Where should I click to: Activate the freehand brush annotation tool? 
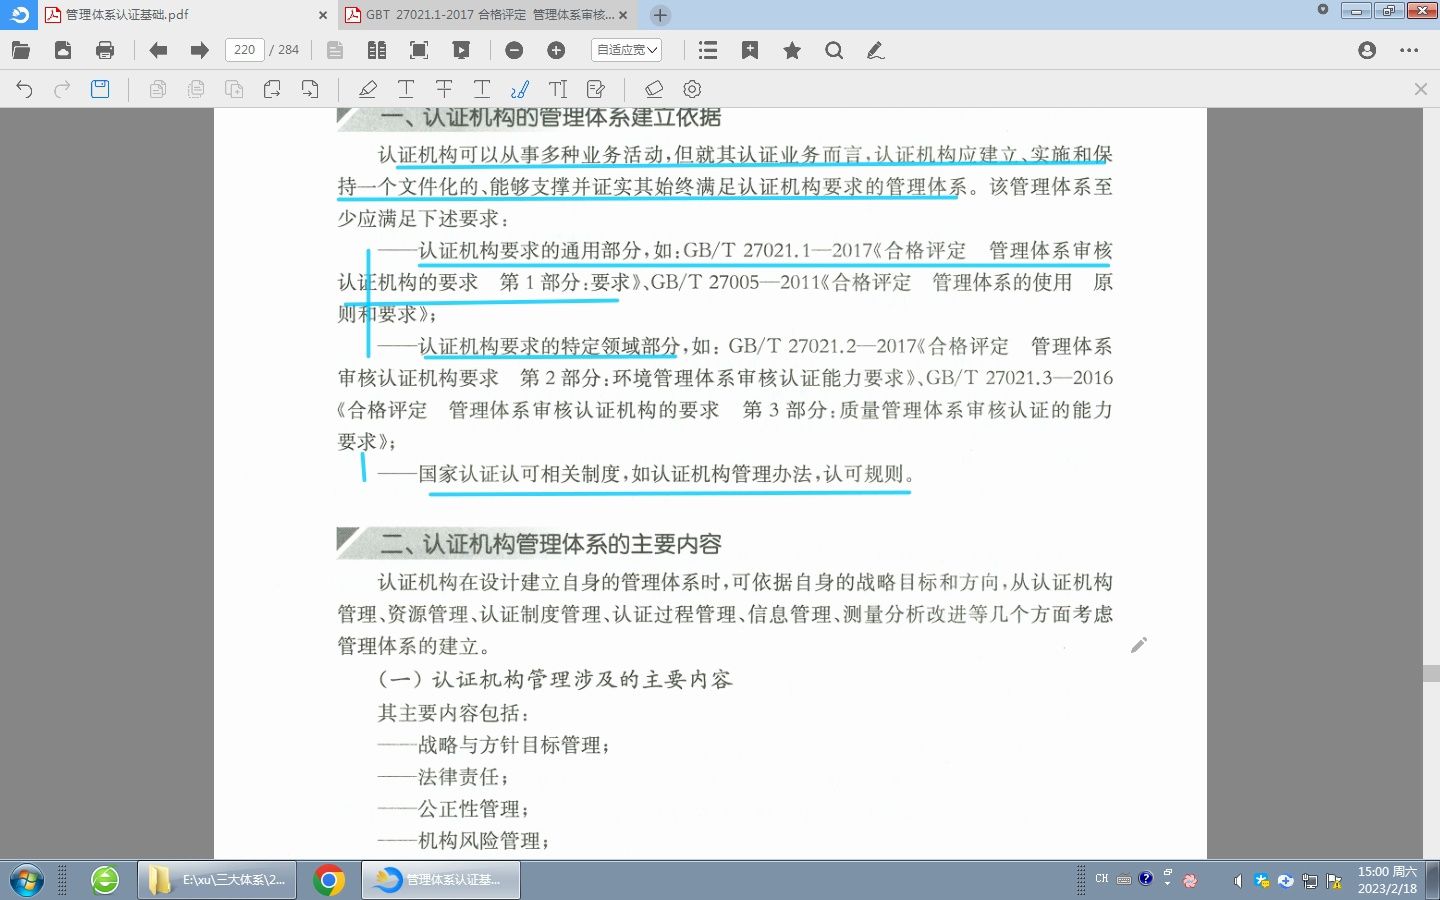tap(518, 88)
